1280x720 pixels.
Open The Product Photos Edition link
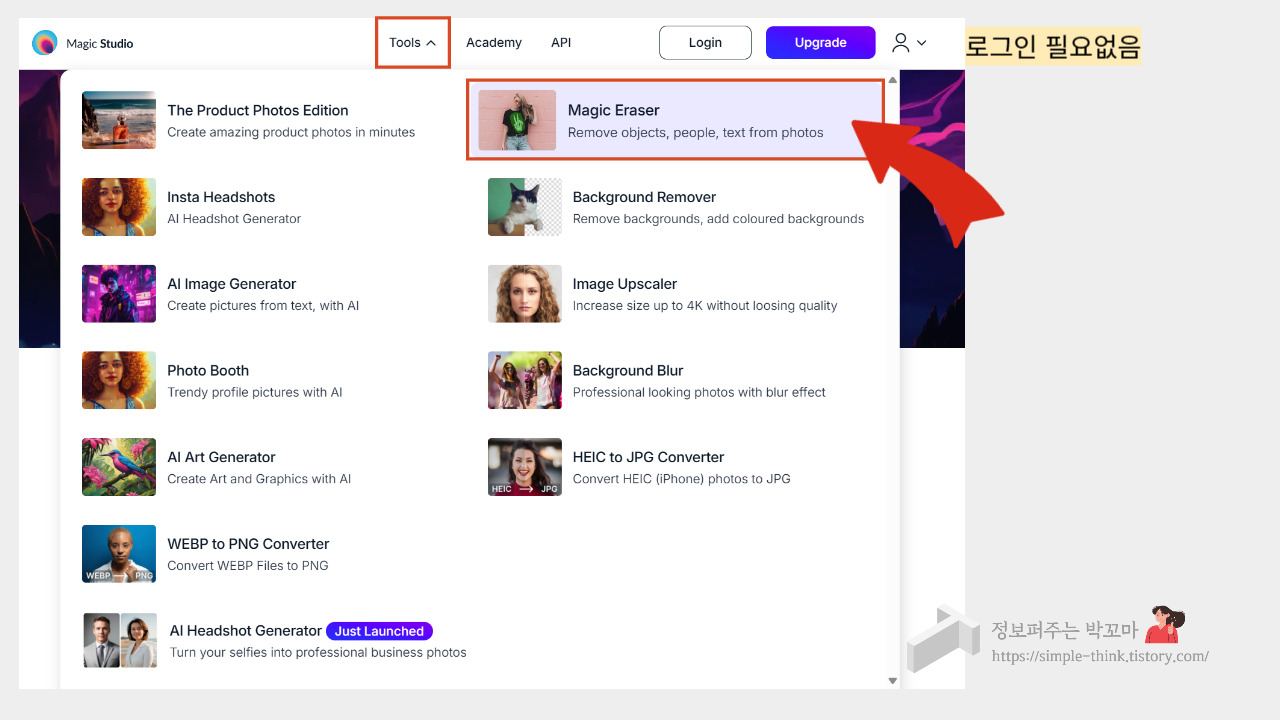tap(258, 110)
